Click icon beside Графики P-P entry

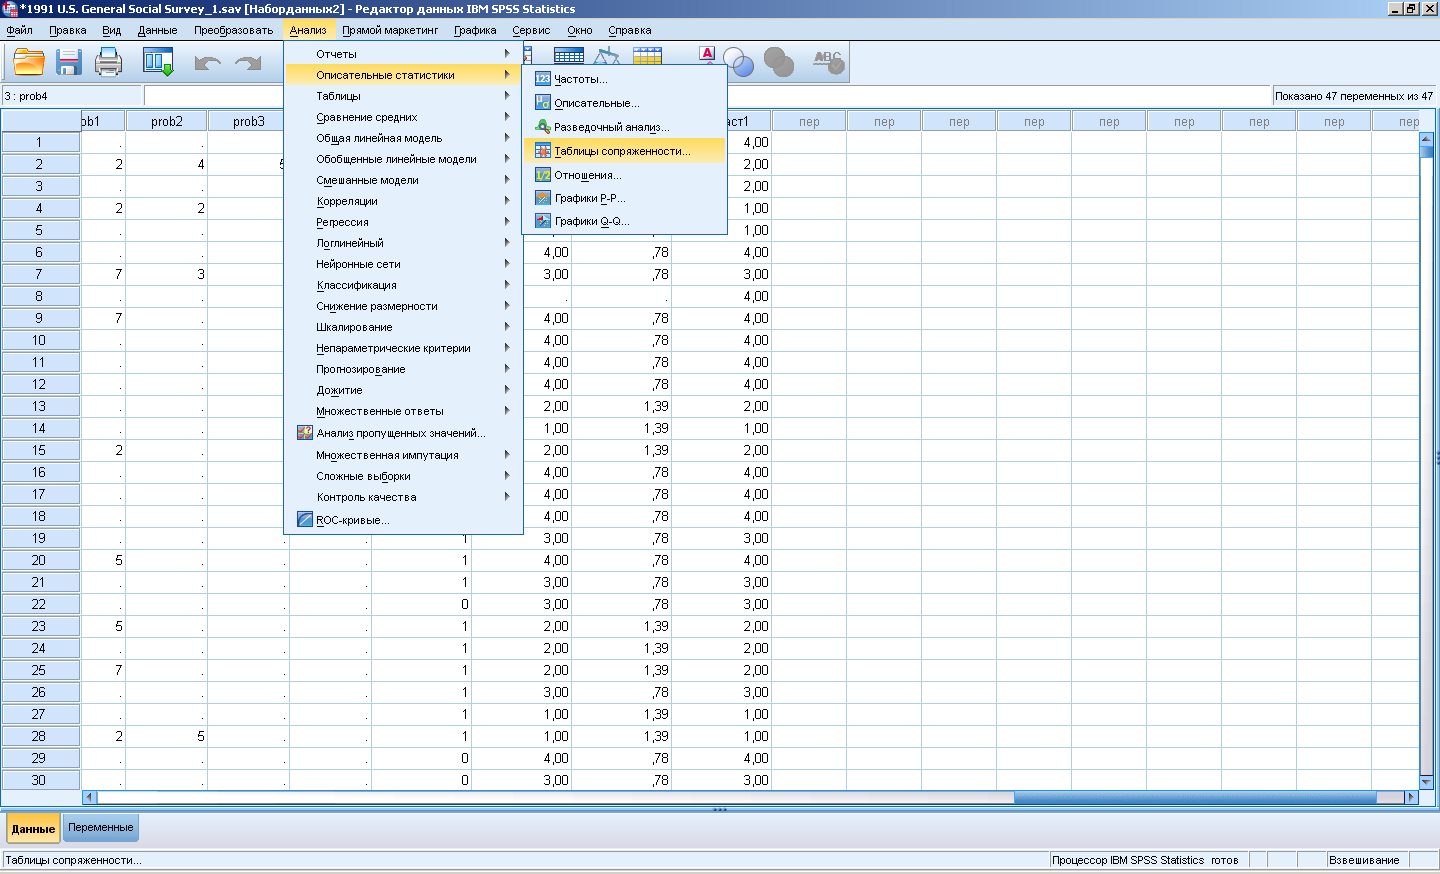point(543,198)
